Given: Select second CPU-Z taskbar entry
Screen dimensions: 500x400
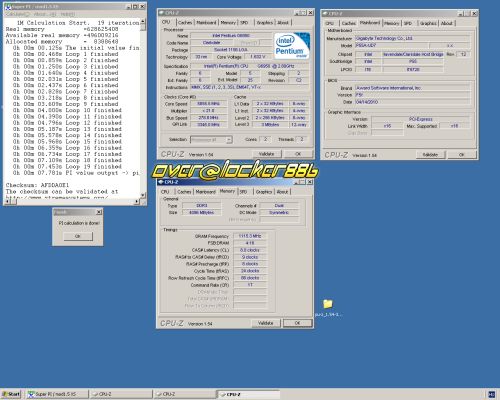Looking at the screenshot, I should [185, 394].
